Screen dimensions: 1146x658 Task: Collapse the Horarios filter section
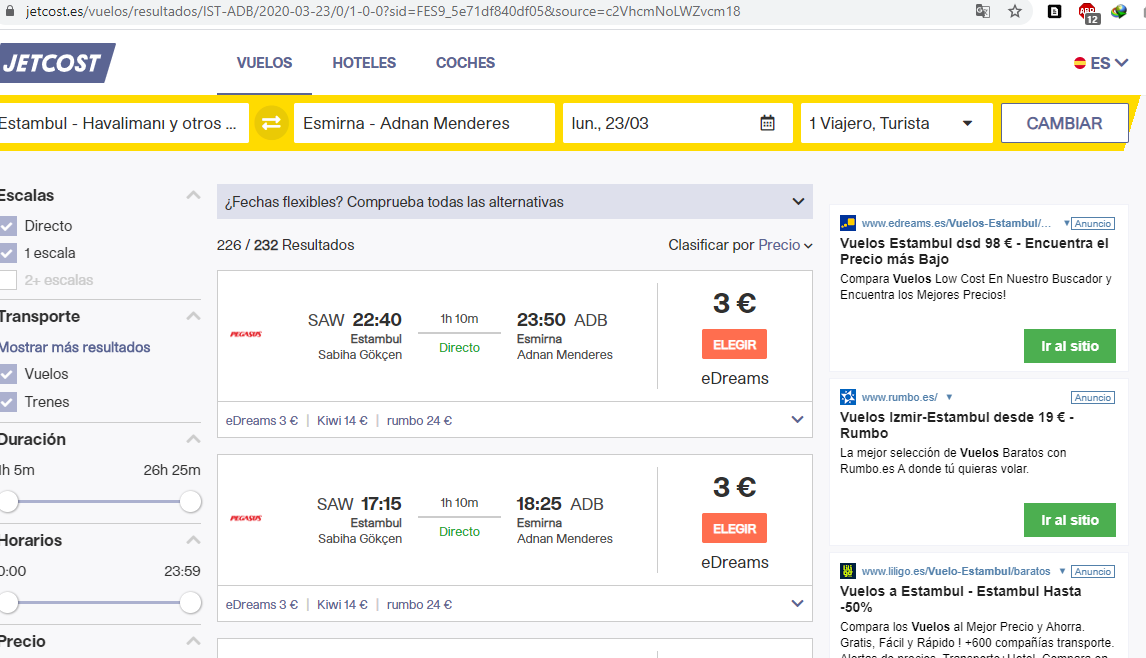pos(193,540)
